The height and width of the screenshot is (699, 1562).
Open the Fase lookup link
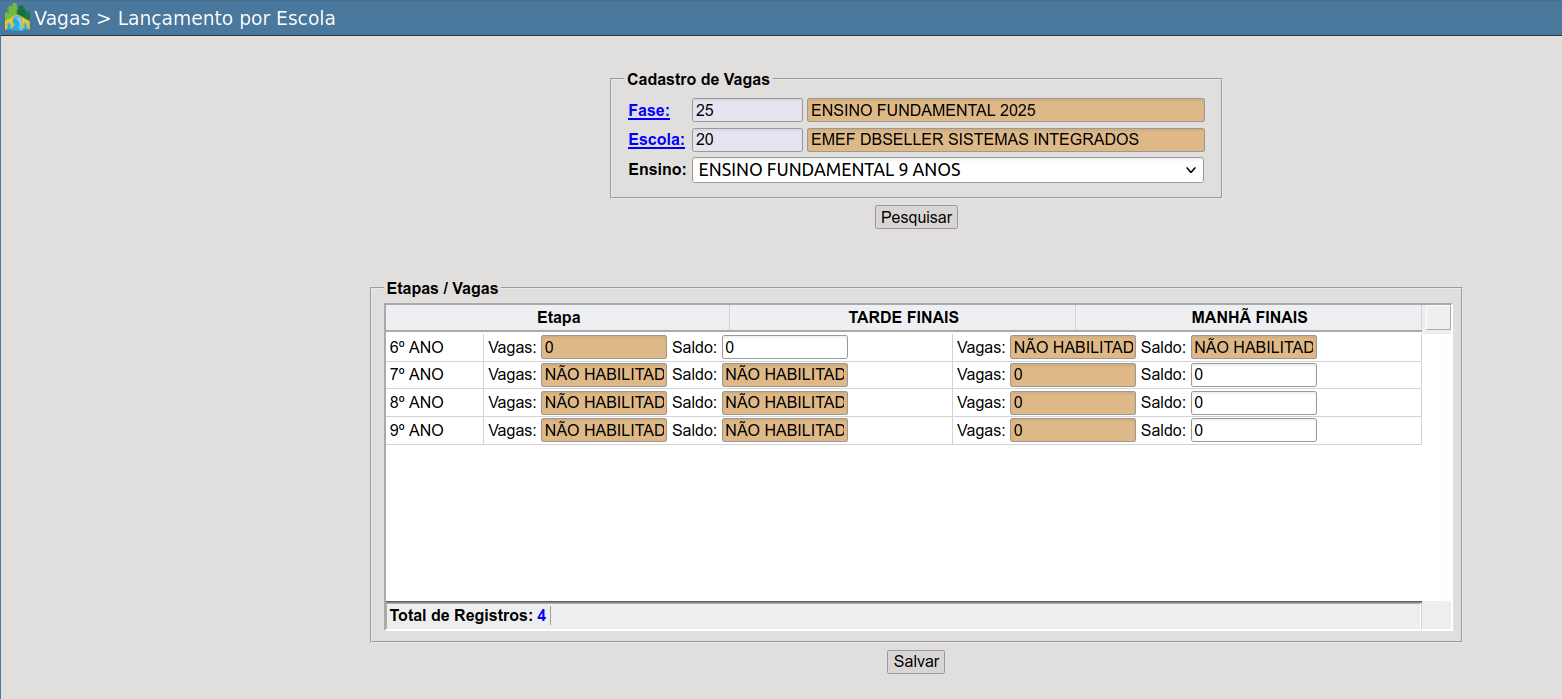(648, 110)
